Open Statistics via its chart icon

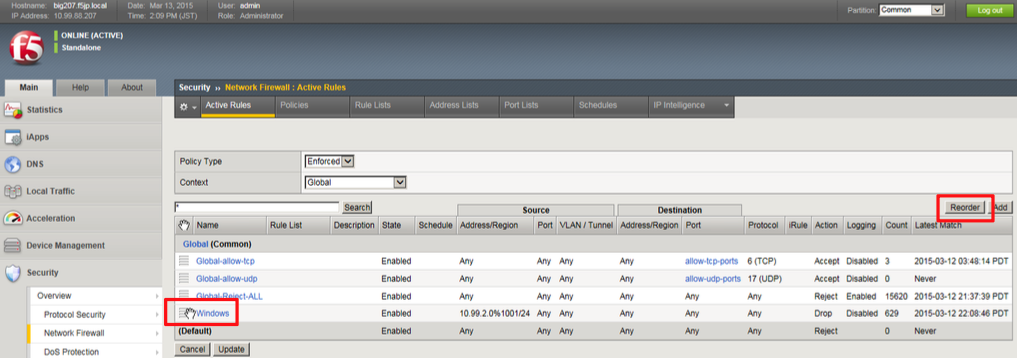(x=14, y=110)
